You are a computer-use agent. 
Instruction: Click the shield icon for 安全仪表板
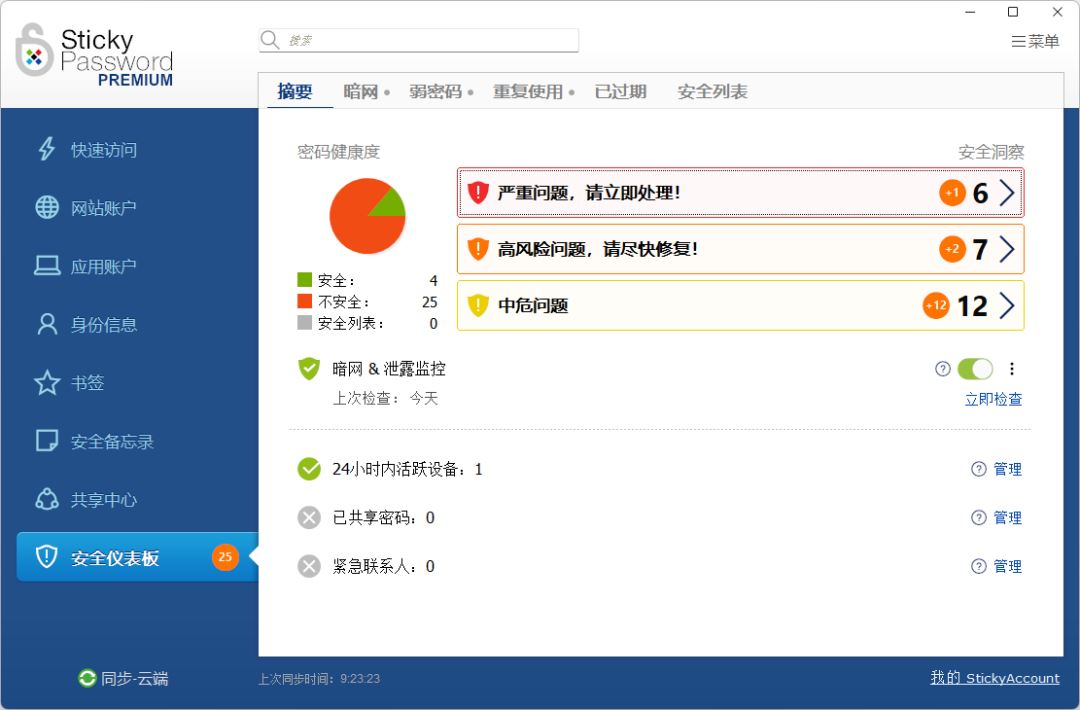click(x=46, y=556)
